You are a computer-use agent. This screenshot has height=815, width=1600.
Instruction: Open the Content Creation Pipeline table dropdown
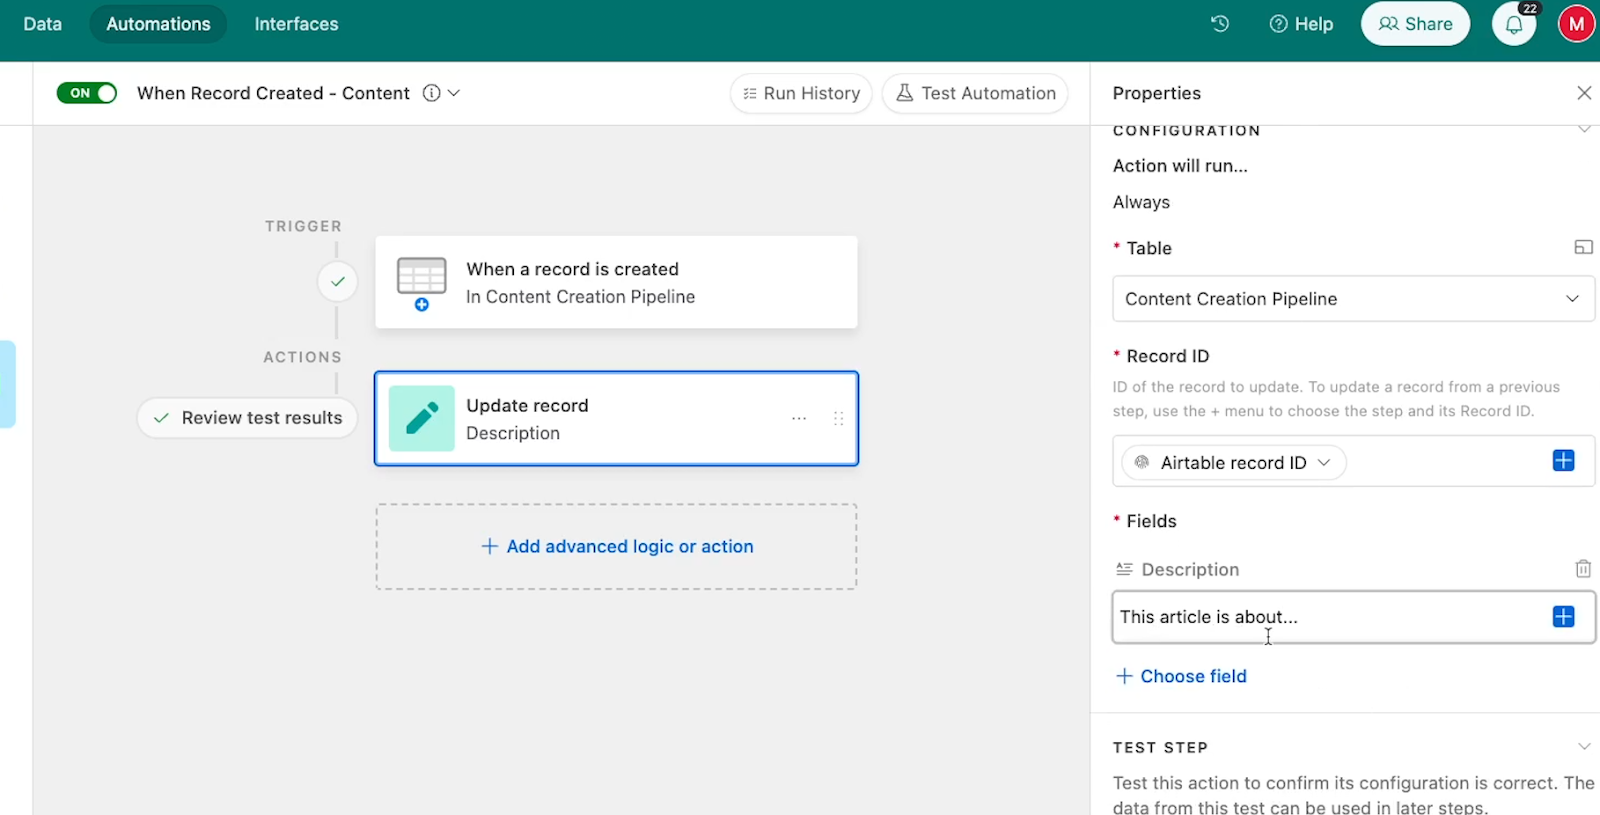(x=1353, y=299)
